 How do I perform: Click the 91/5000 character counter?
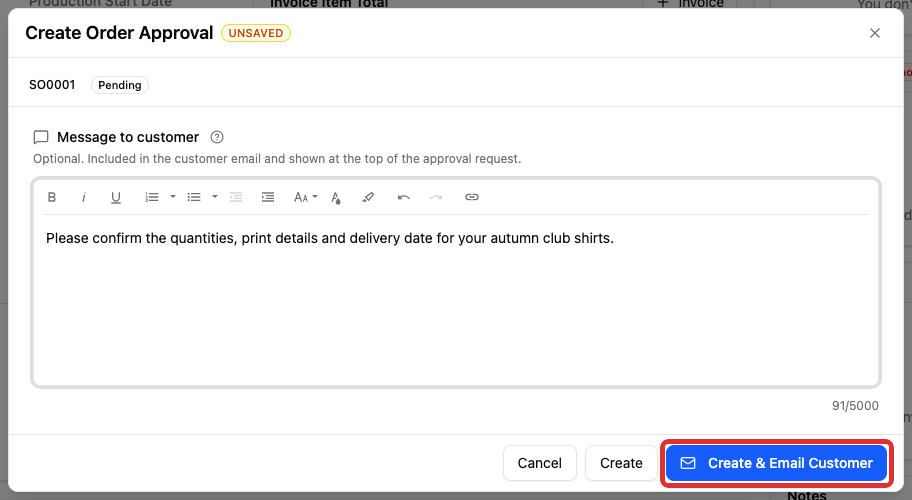point(855,406)
